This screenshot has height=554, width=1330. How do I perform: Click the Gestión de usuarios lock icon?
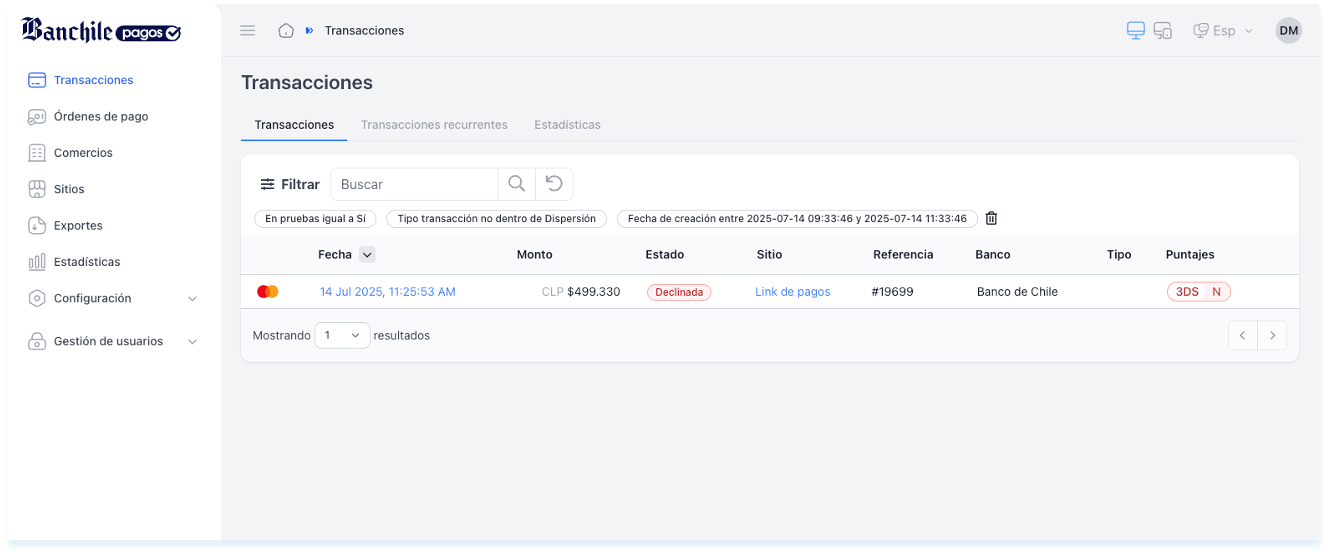point(37,341)
